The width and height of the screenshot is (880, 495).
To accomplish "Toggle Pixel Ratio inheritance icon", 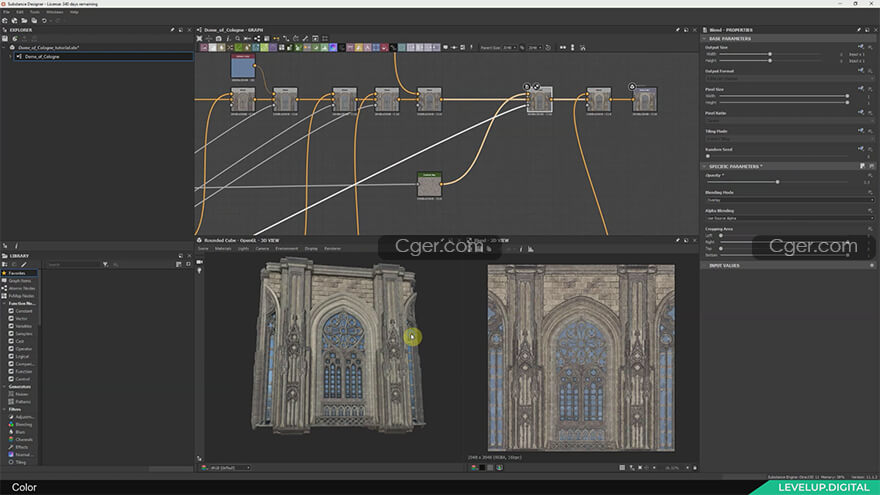I will point(860,112).
